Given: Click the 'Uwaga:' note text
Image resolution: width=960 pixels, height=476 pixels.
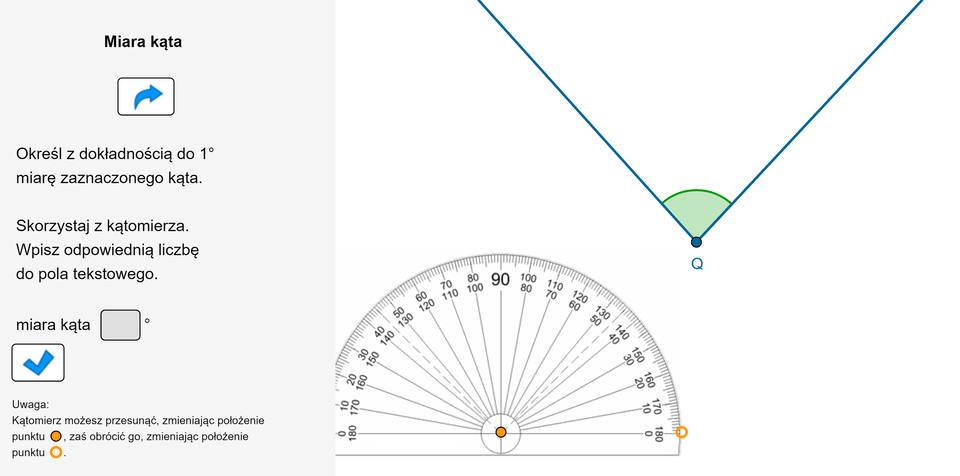Looking at the screenshot, I should click(31, 405).
